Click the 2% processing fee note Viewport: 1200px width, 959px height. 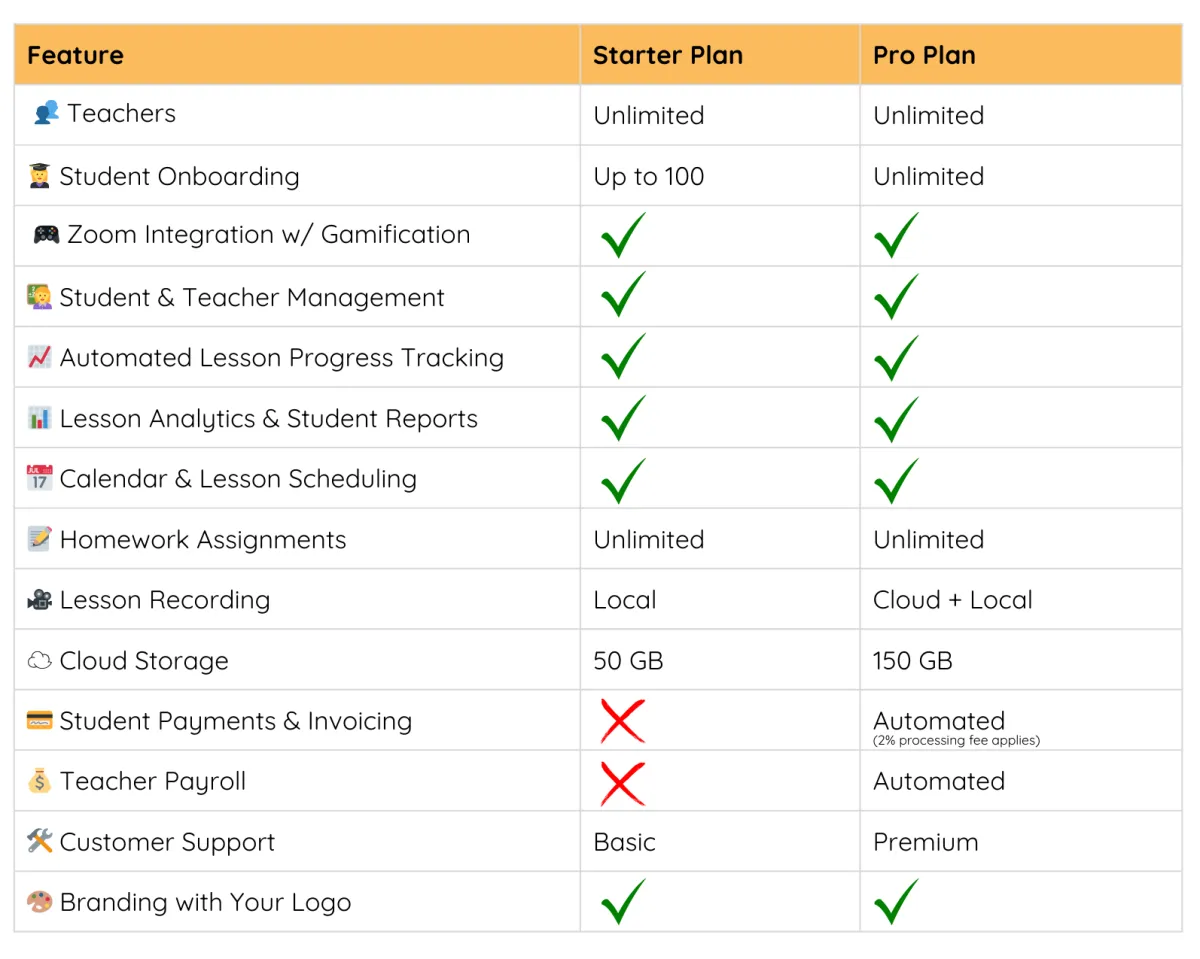click(957, 741)
